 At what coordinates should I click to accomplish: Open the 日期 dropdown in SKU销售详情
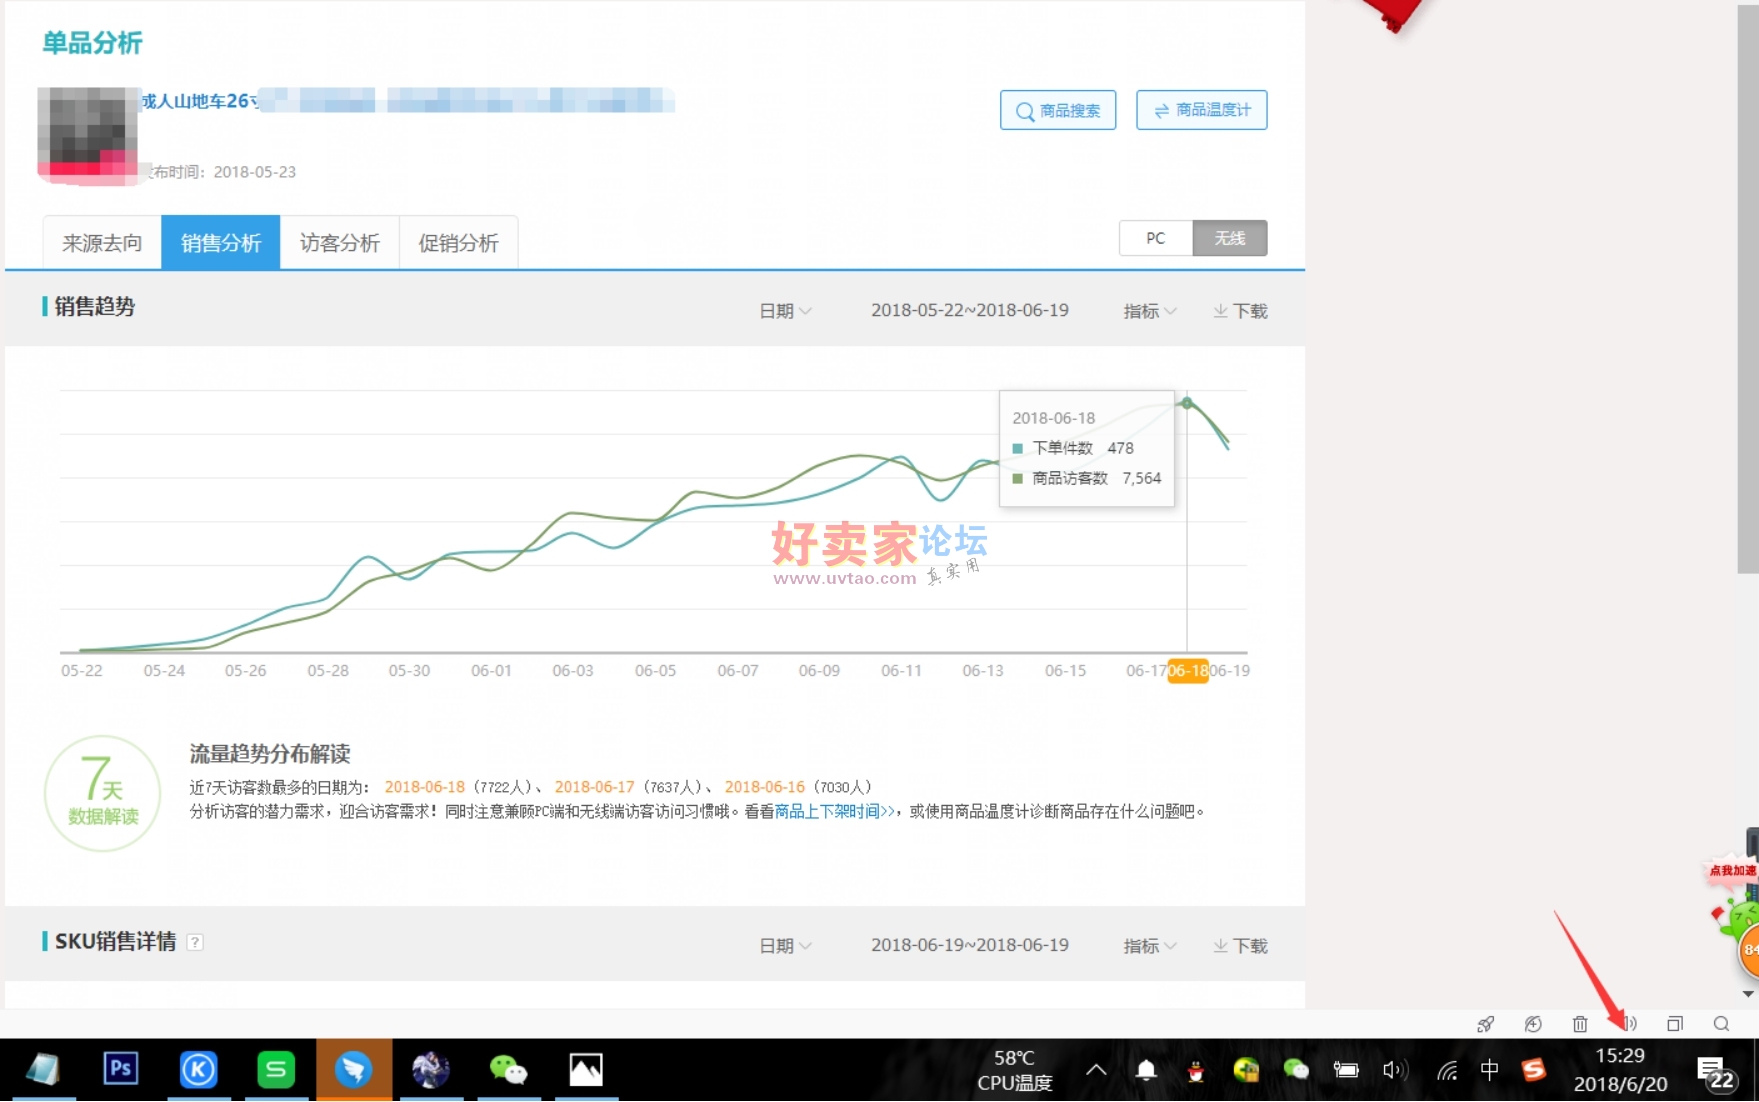(x=785, y=946)
